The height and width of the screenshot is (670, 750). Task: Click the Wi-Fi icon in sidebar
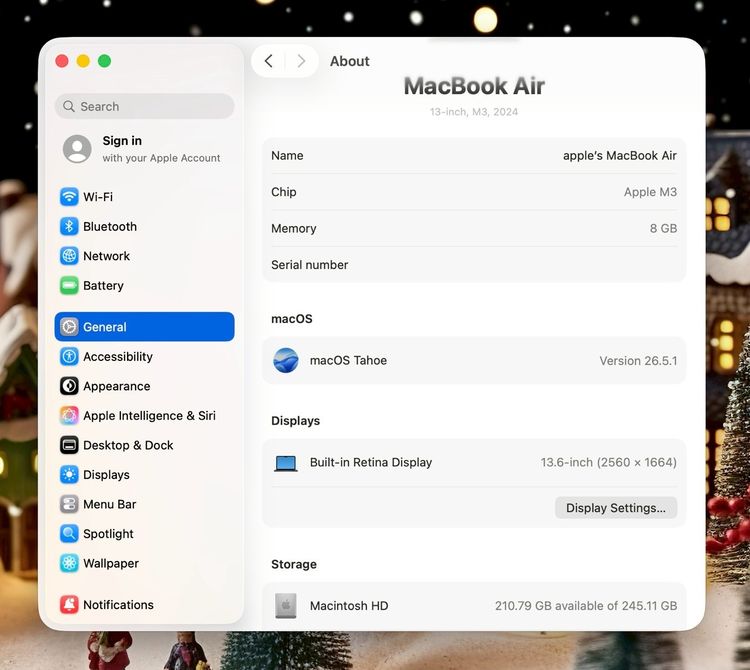click(x=69, y=197)
